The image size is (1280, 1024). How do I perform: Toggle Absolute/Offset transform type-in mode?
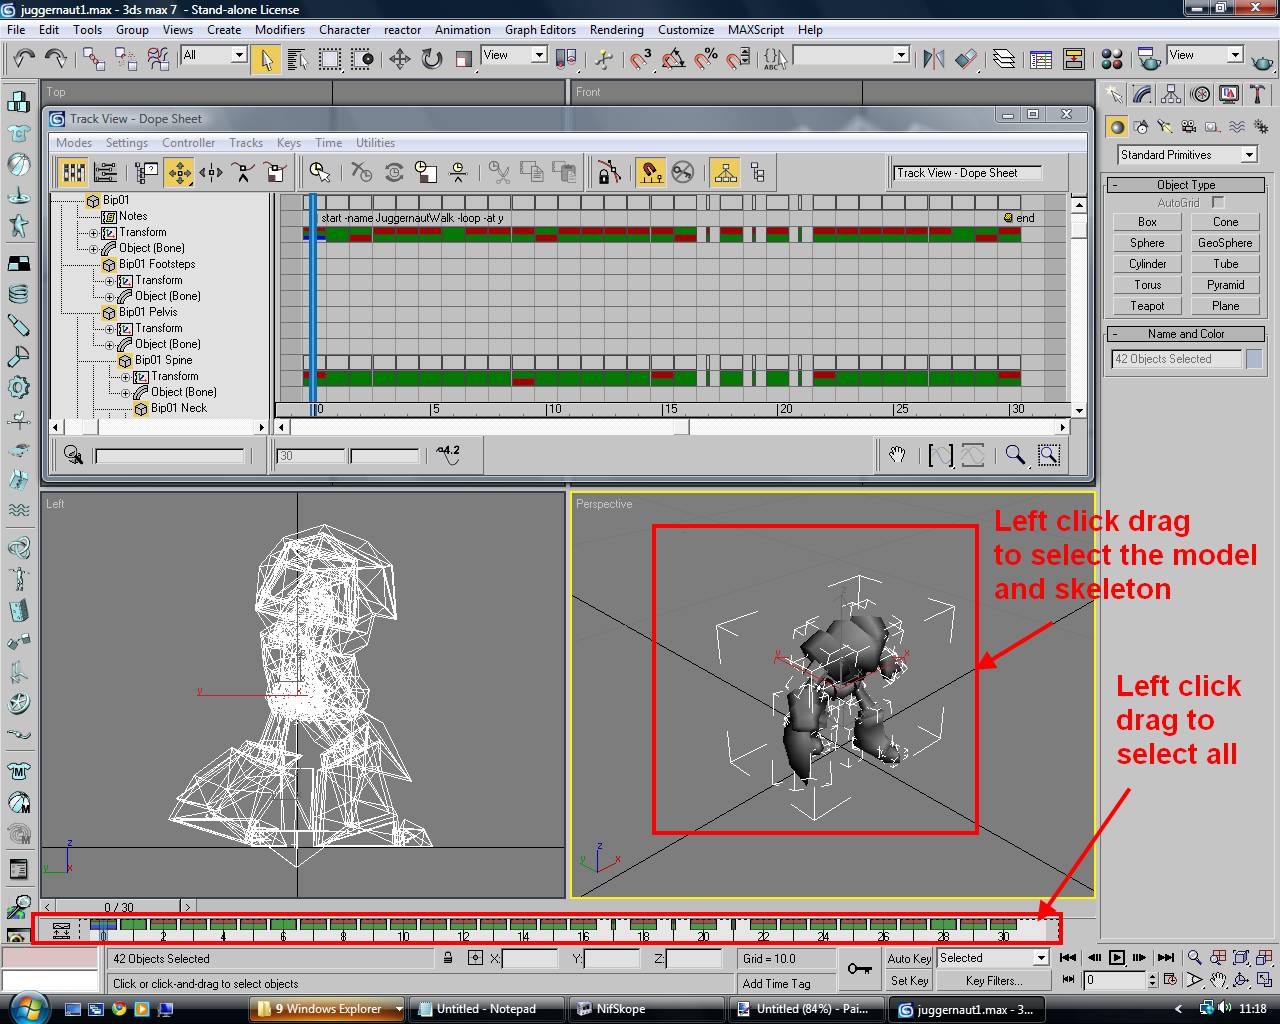tap(475, 958)
